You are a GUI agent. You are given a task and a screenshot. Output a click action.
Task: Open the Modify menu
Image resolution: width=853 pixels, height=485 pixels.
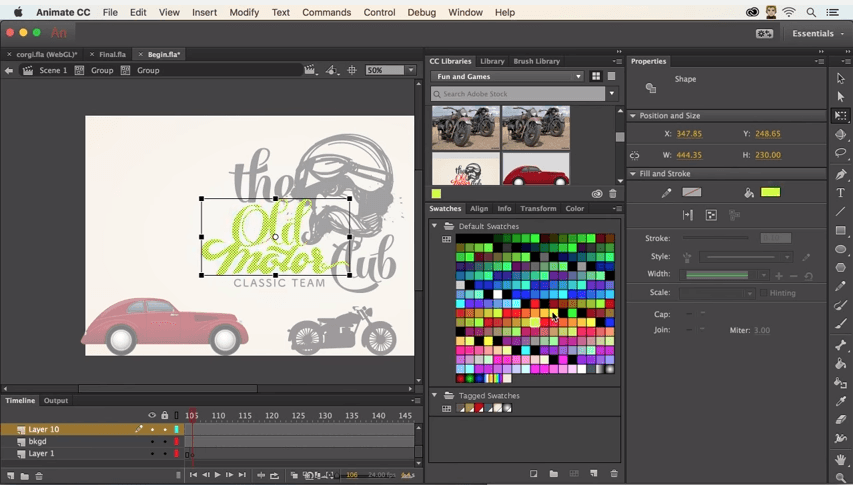tap(244, 13)
